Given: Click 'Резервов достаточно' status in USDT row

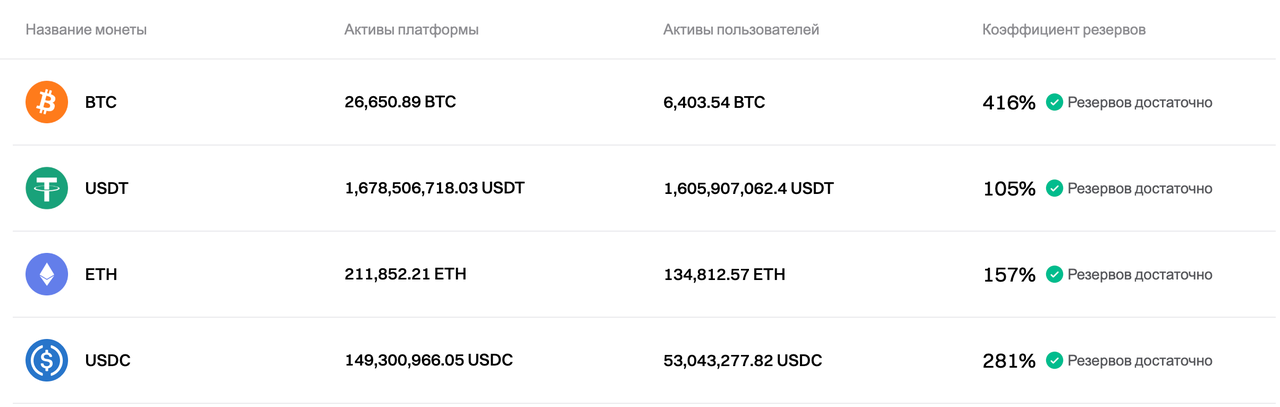Looking at the screenshot, I should point(1140,188).
